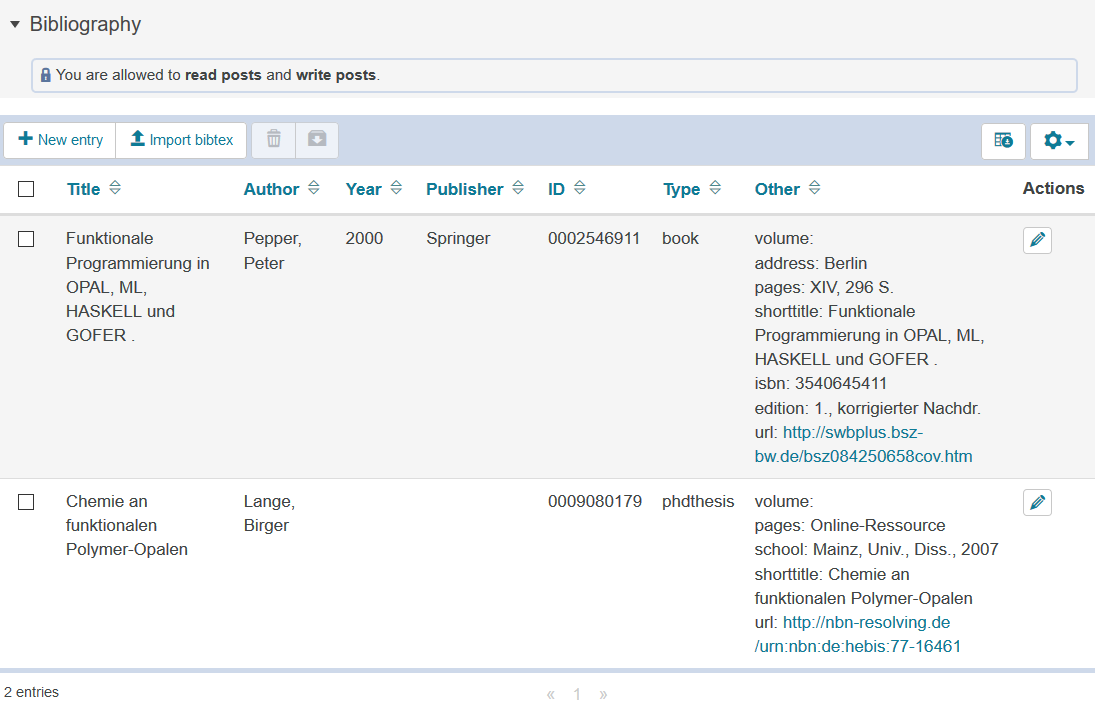Open the swbplus.bsz-bw.de cover URL
1097x704 pixels.
853,433
